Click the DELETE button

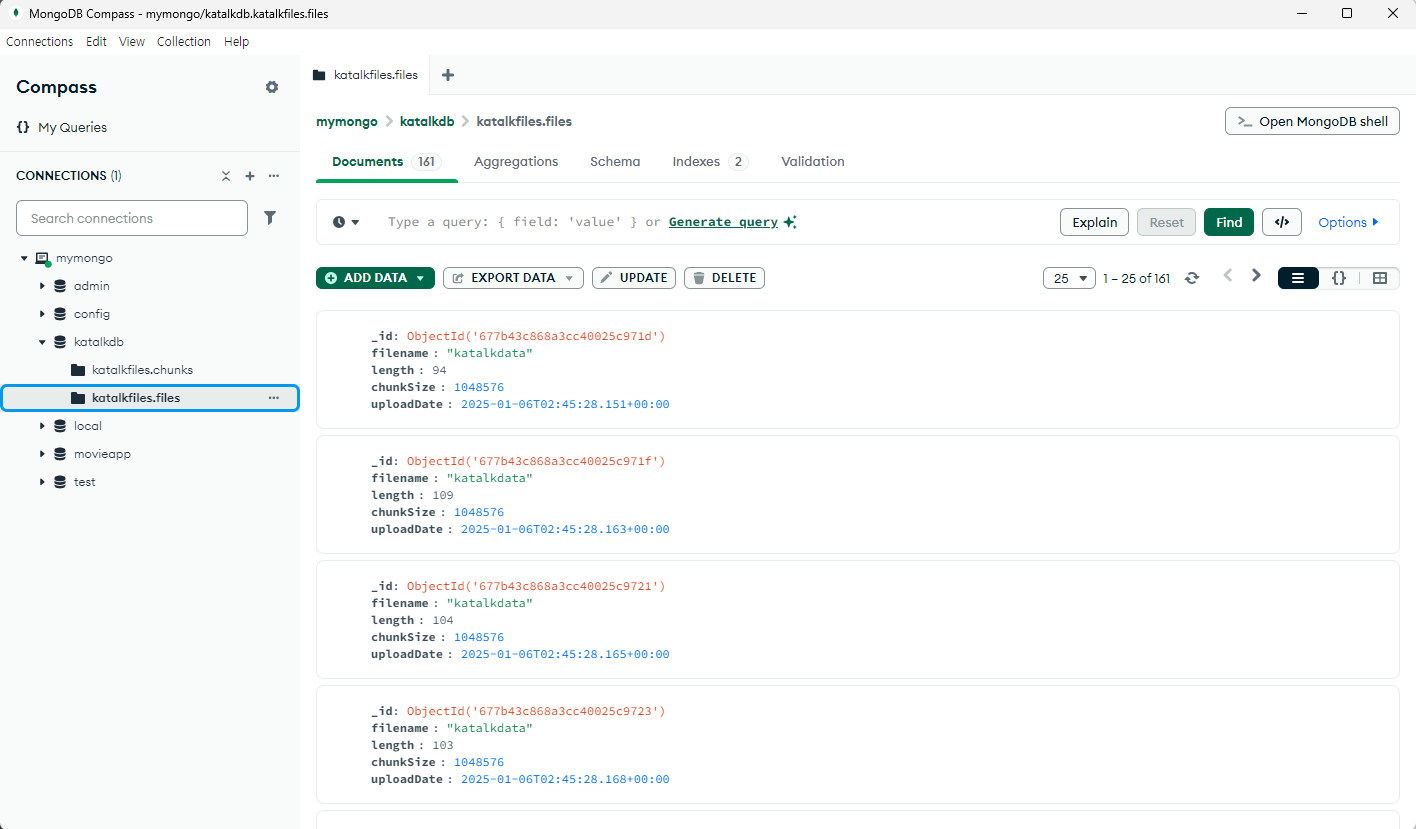click(x=724, y=278)
